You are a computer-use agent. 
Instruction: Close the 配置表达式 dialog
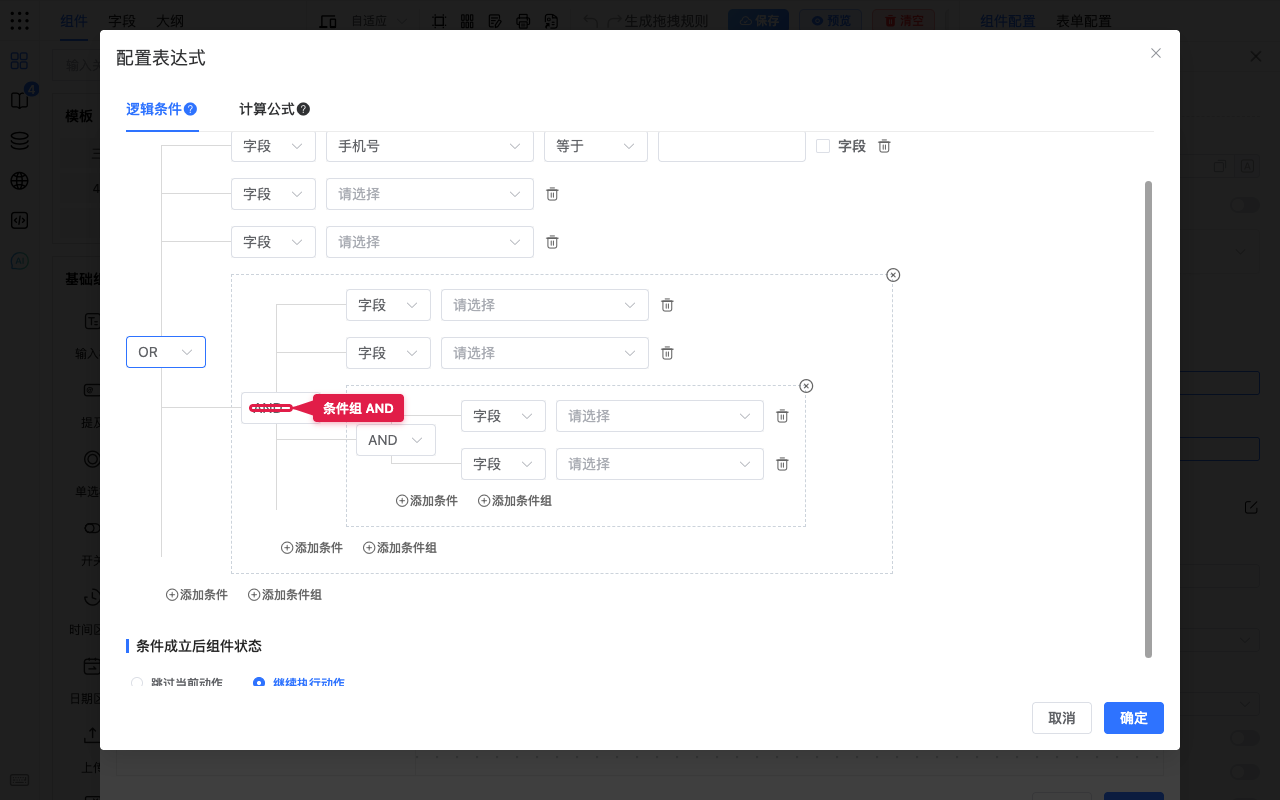tap(1156, 53)
